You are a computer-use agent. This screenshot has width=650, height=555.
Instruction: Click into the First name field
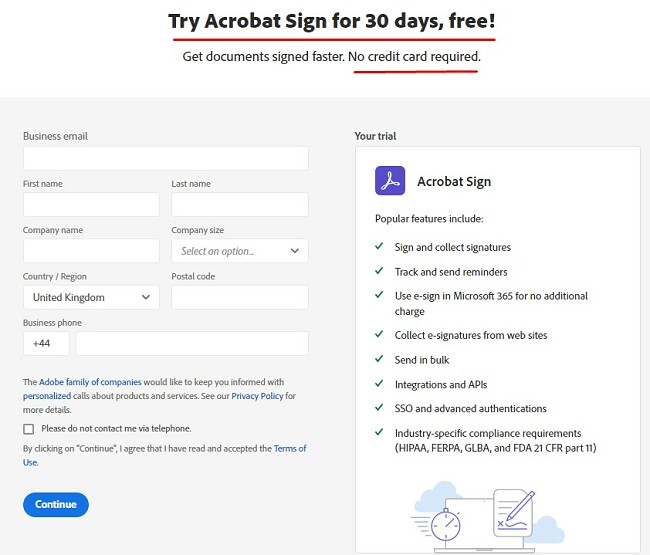pyautogui.click(x=91, y=204)
